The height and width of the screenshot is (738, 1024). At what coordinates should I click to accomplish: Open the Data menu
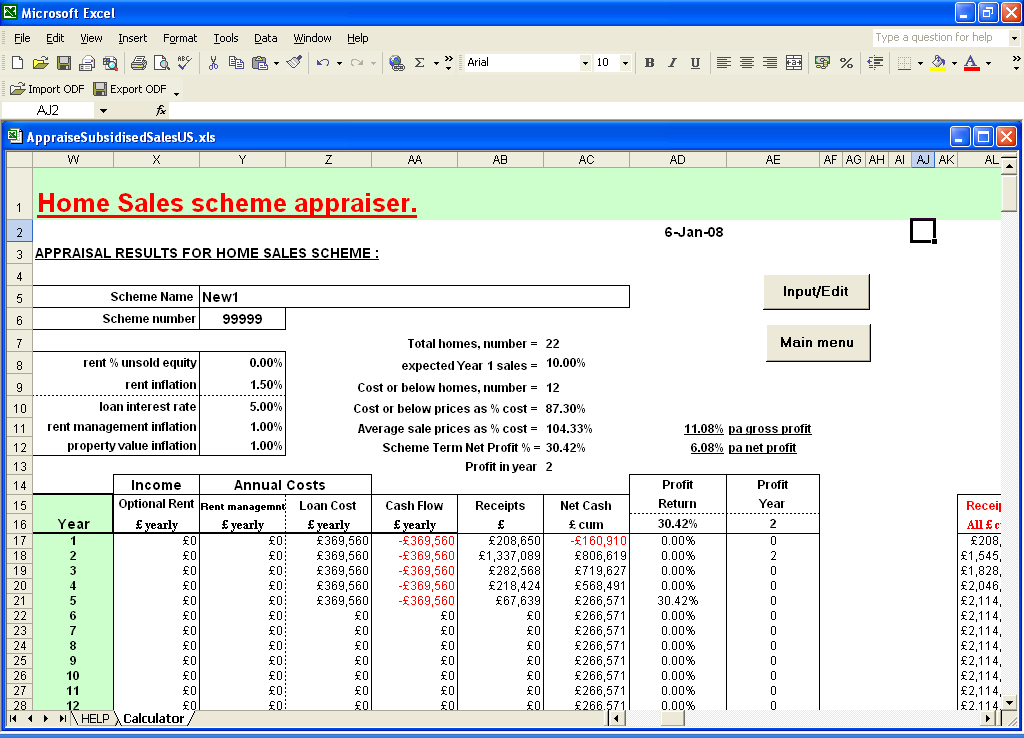(x=266, y=38)
